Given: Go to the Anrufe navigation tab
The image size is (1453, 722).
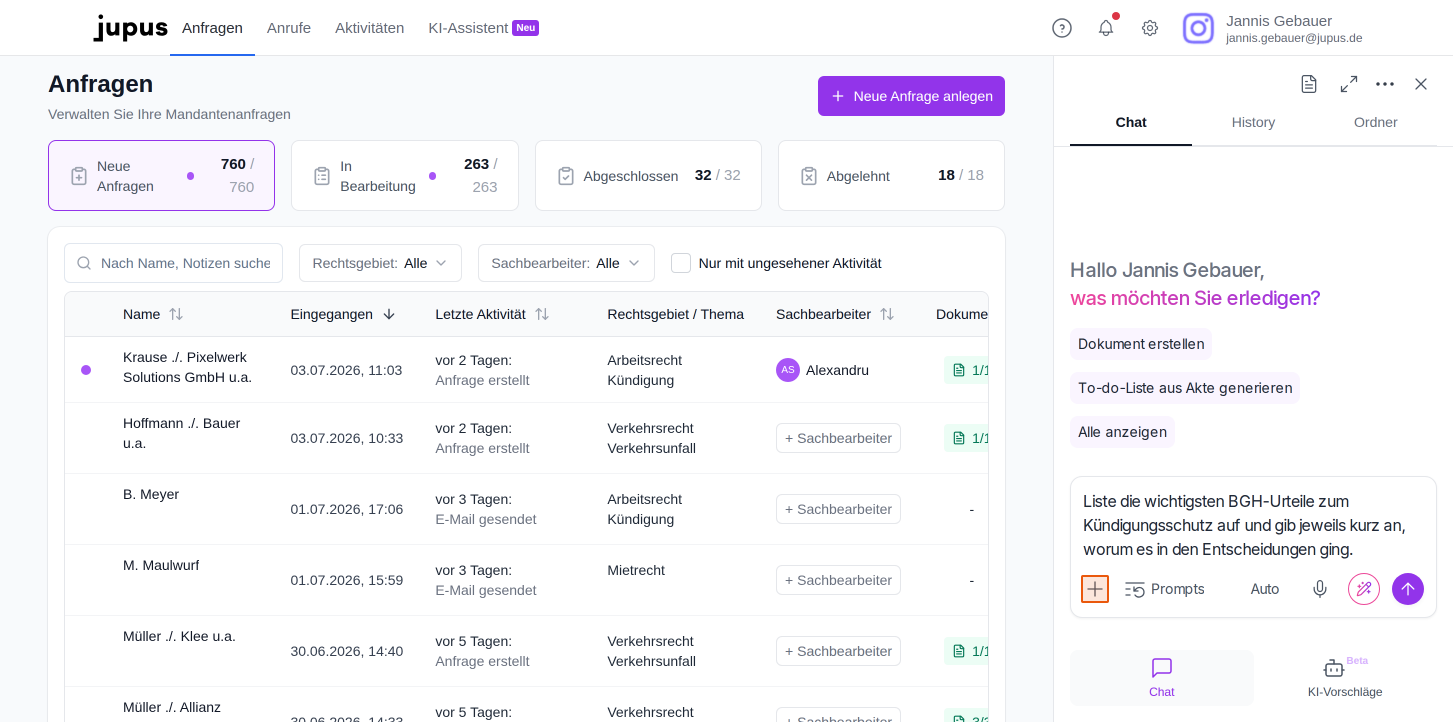Looking at the screenshot, I should 289,28.
